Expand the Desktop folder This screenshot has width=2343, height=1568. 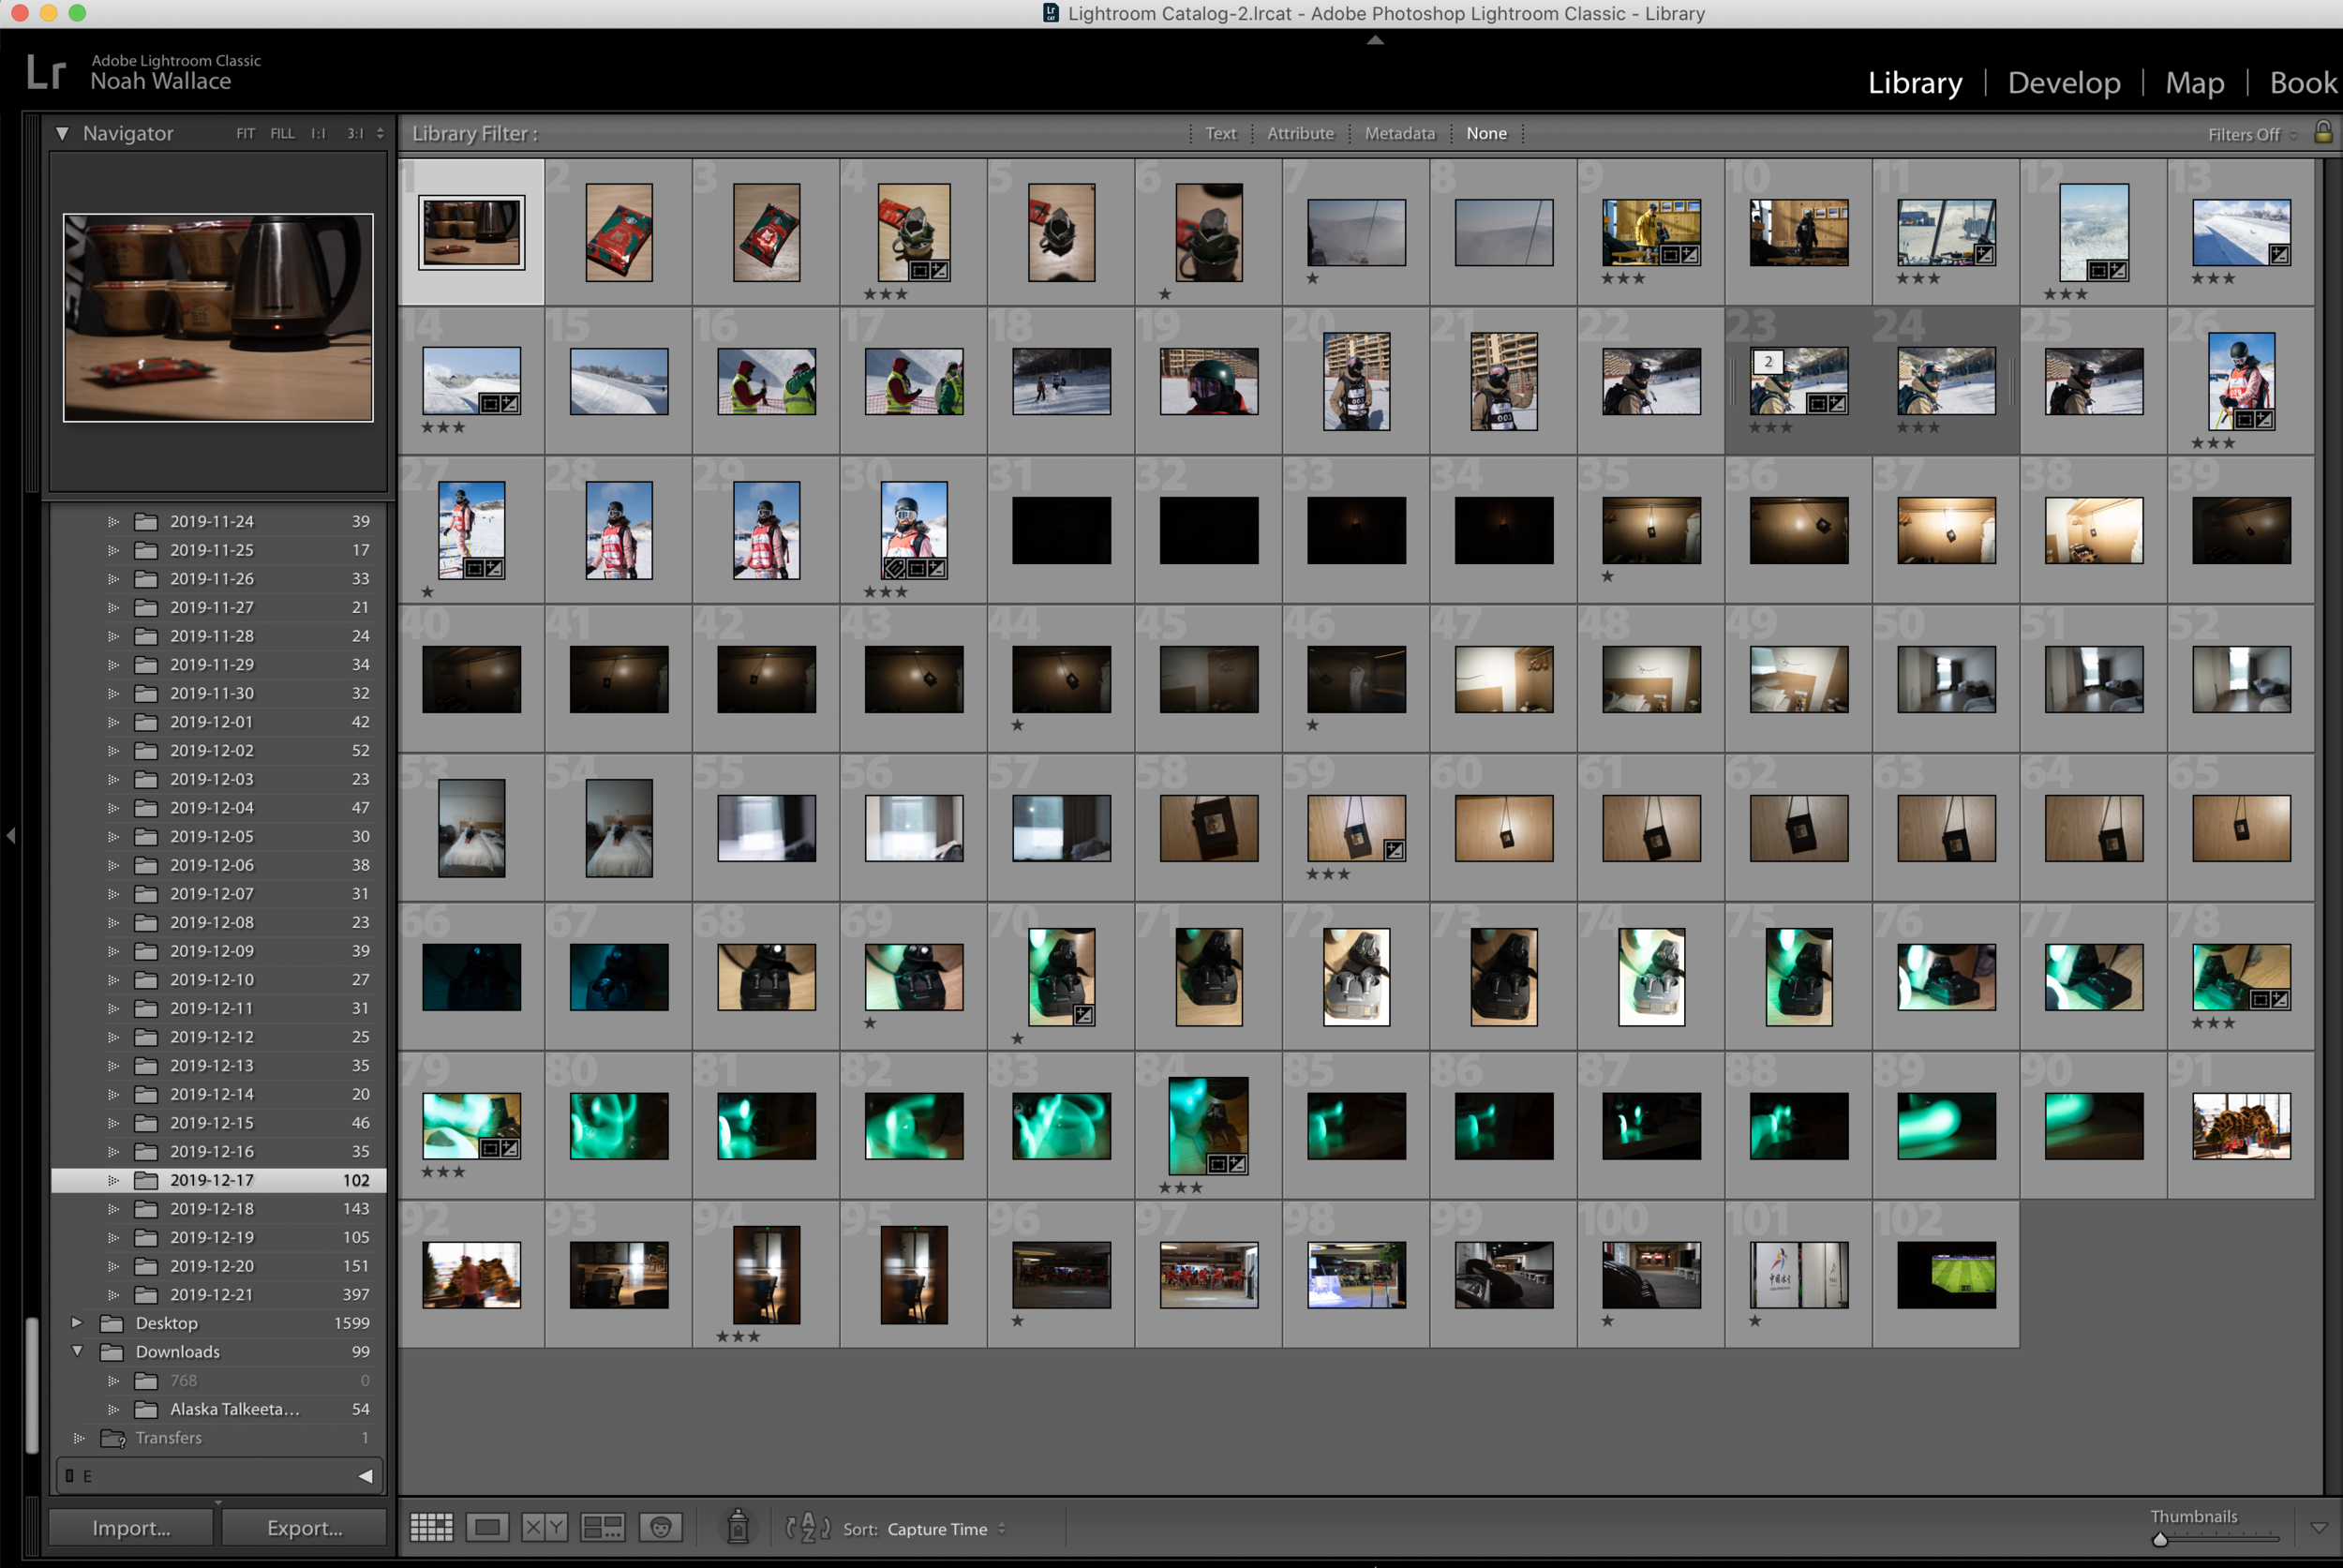(x=76, y=1323)
